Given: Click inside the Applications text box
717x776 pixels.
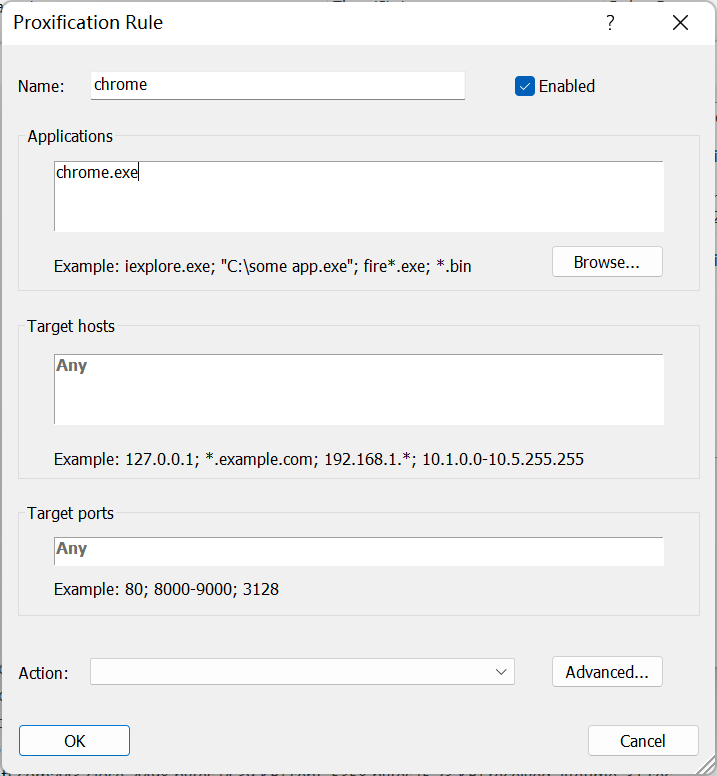Looking at the screenshot, I should (x=359, y=196).
